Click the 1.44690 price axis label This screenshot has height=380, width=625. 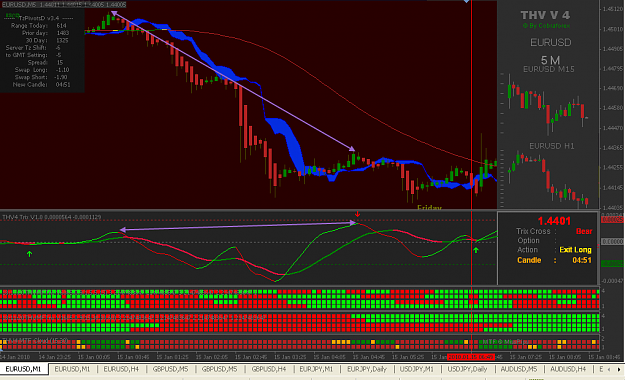(x=613, y=88)
